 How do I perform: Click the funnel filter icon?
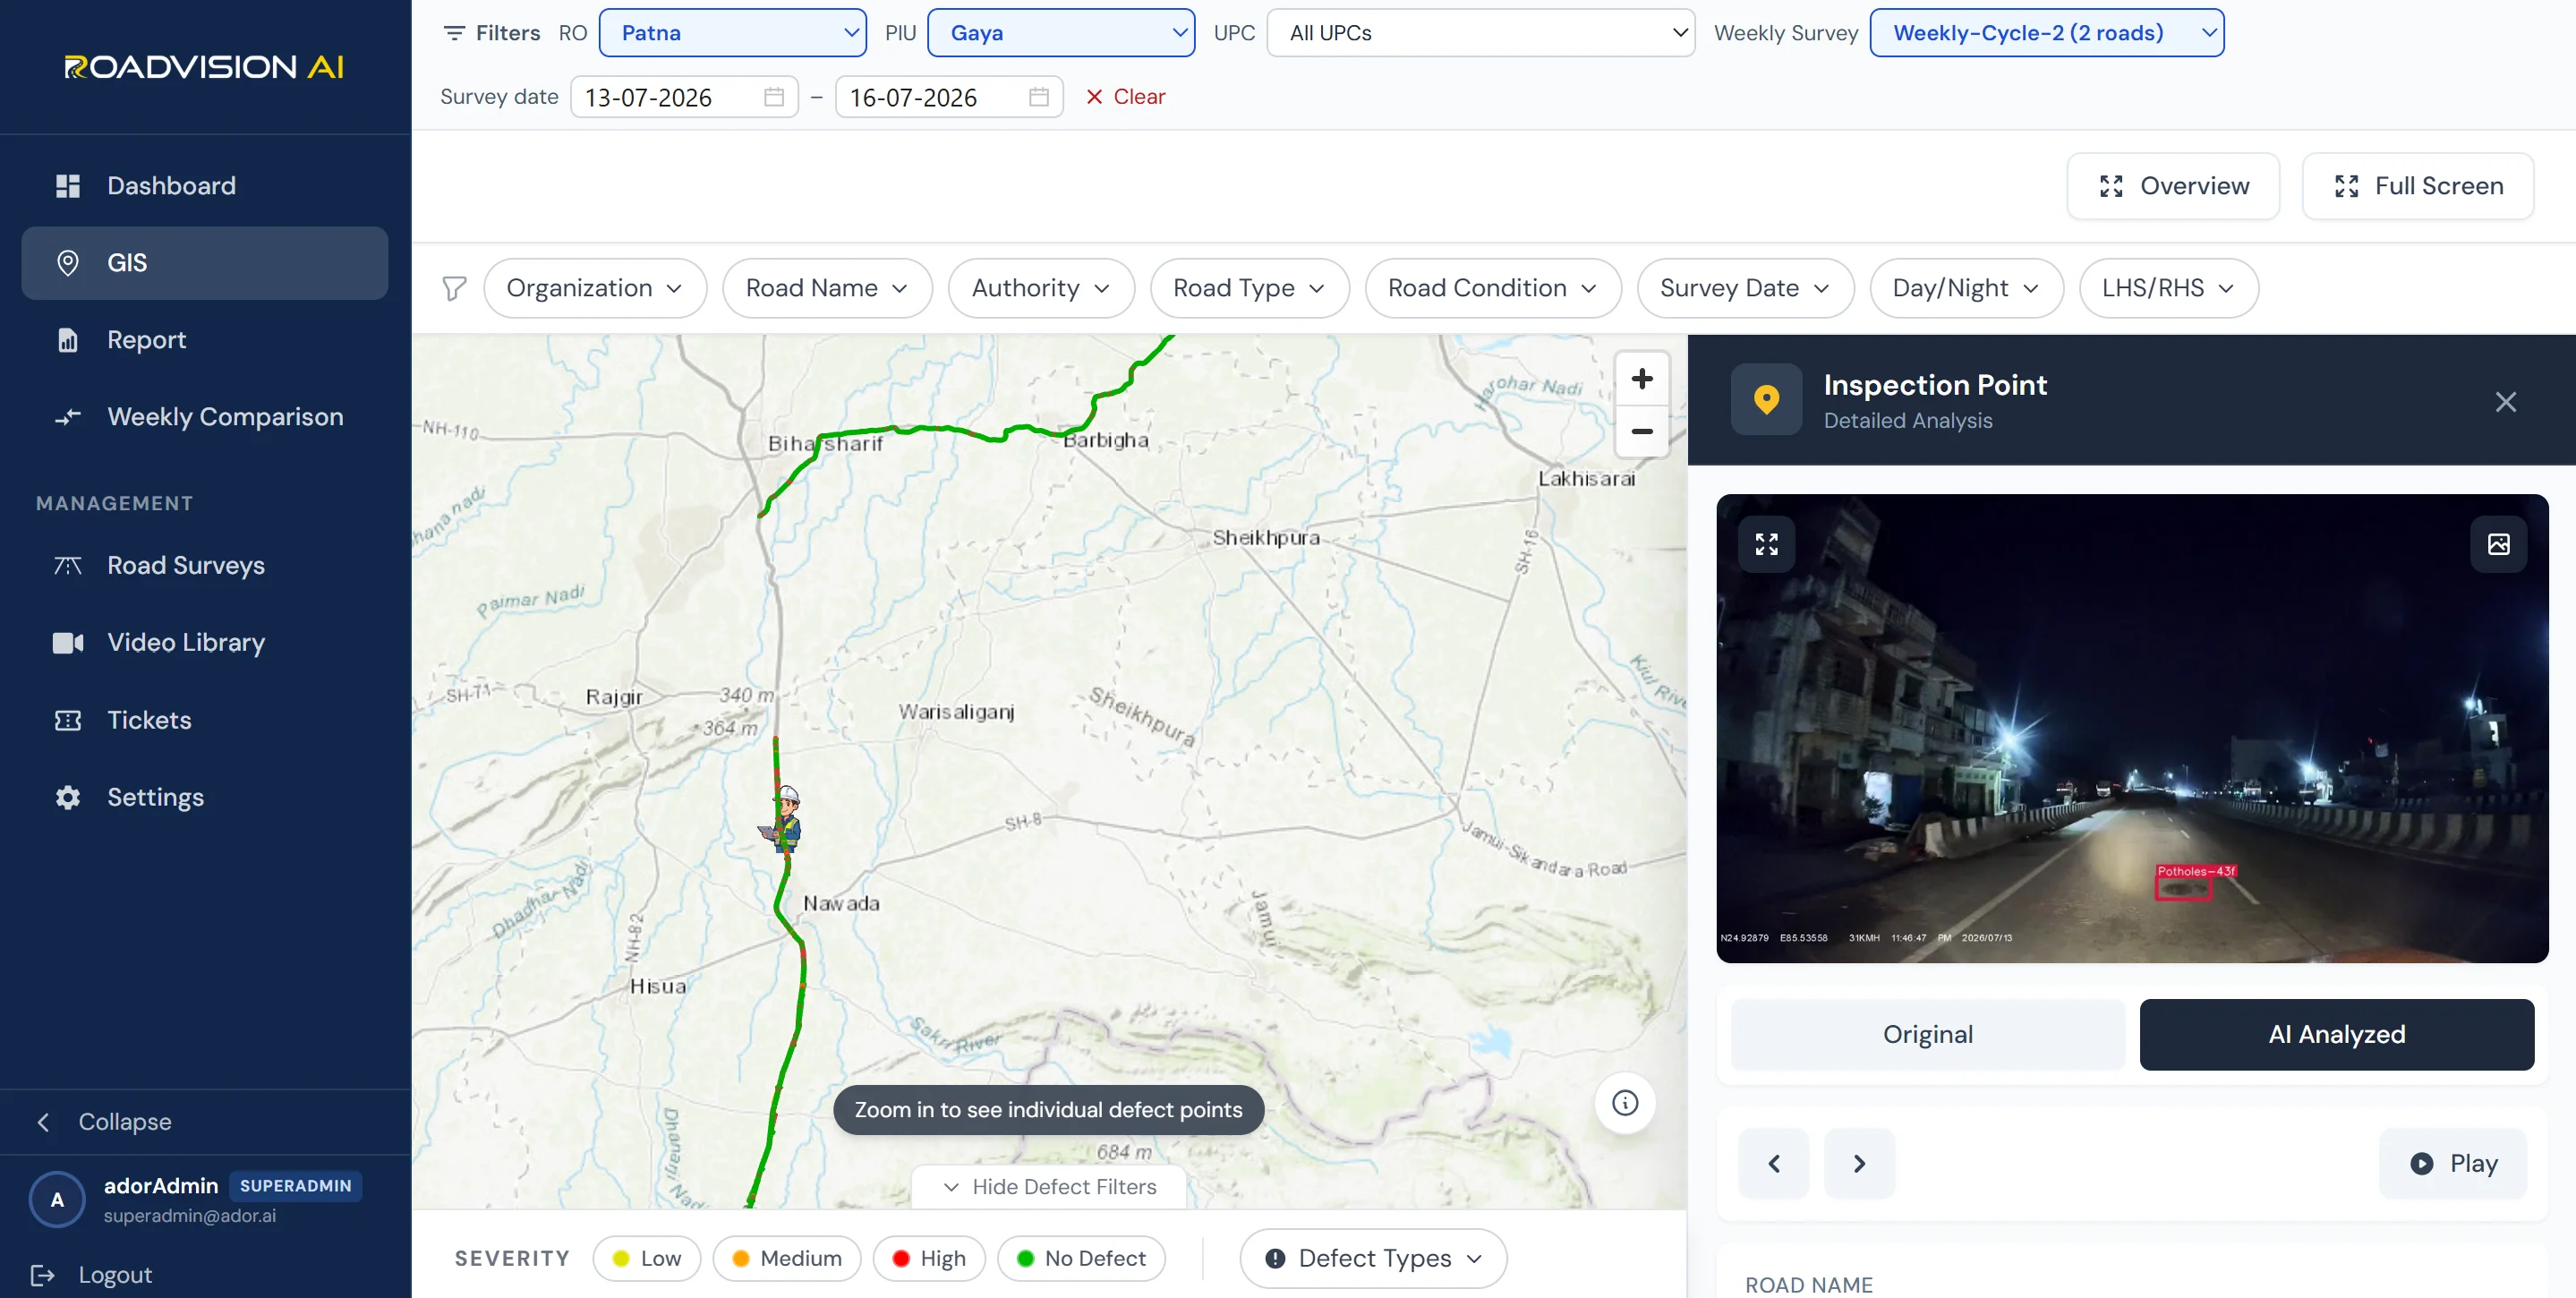tap(454, 288)
